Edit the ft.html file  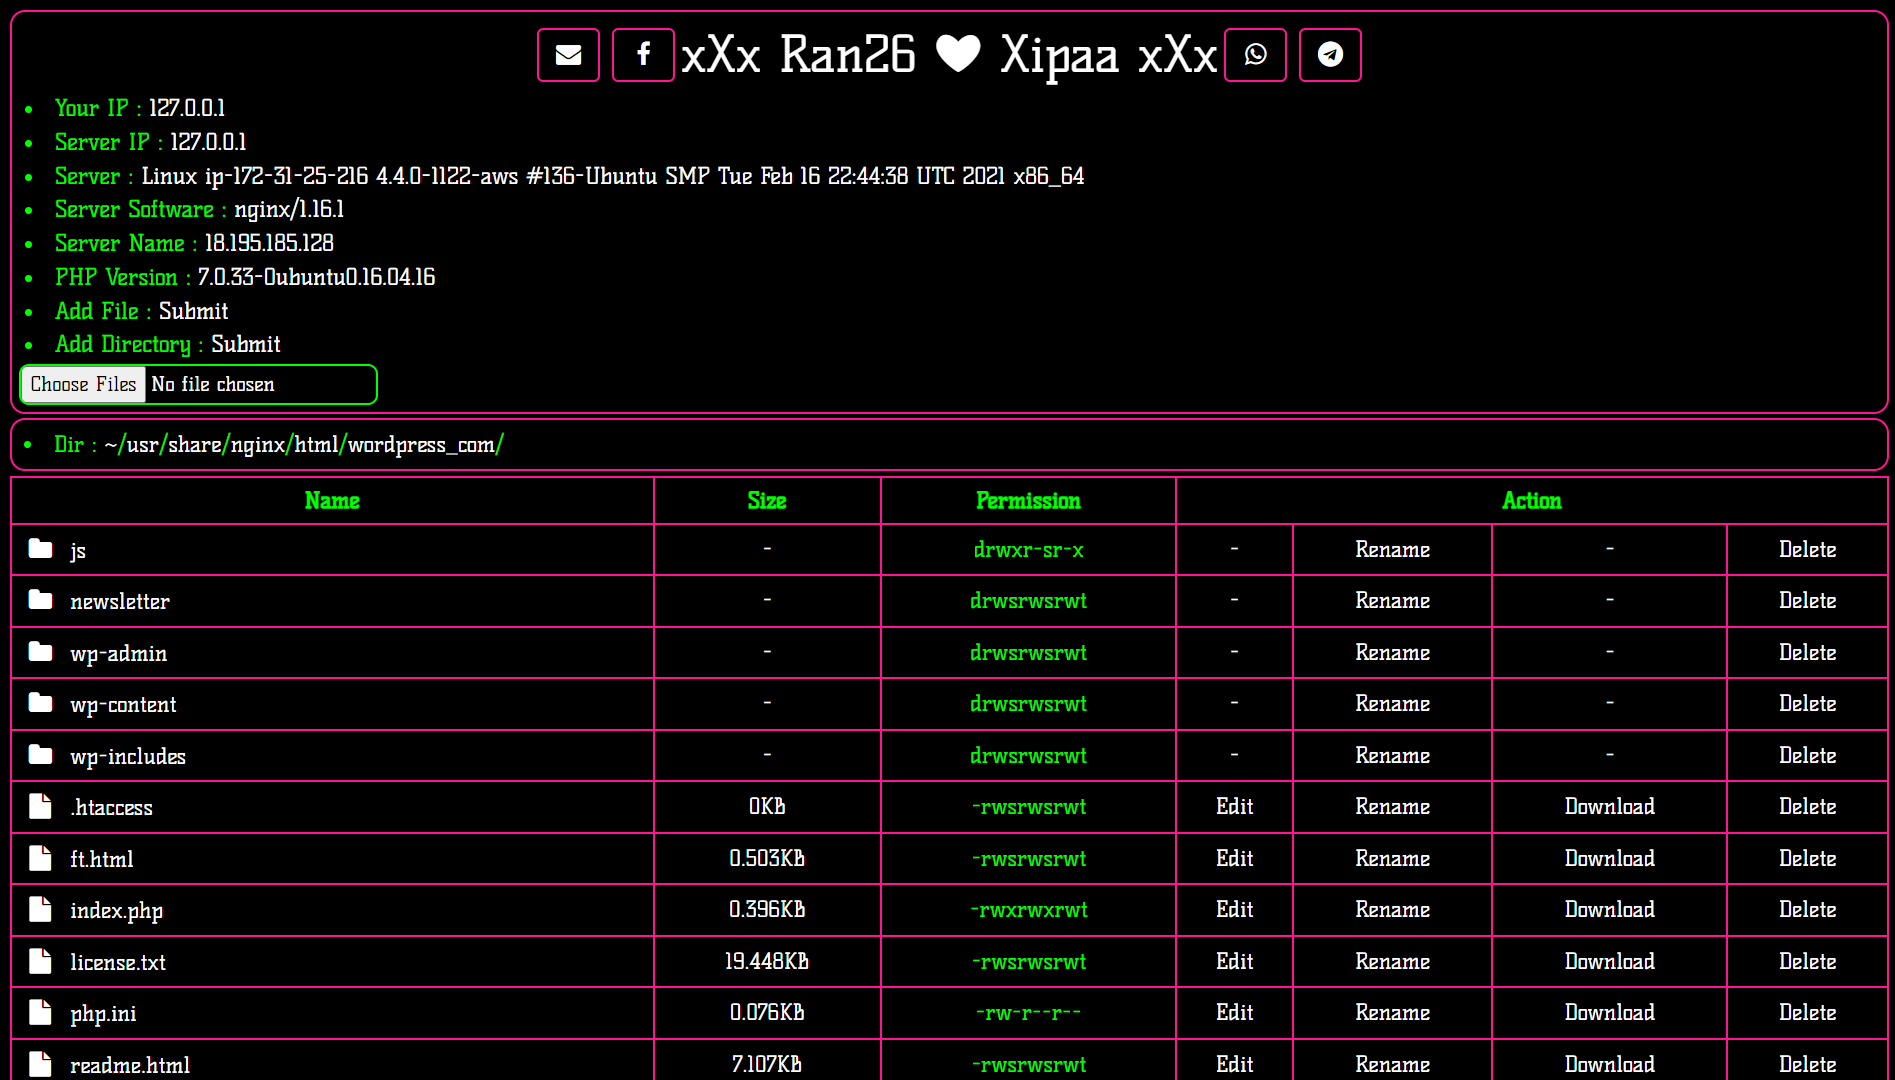click(x=1235, y=858)
